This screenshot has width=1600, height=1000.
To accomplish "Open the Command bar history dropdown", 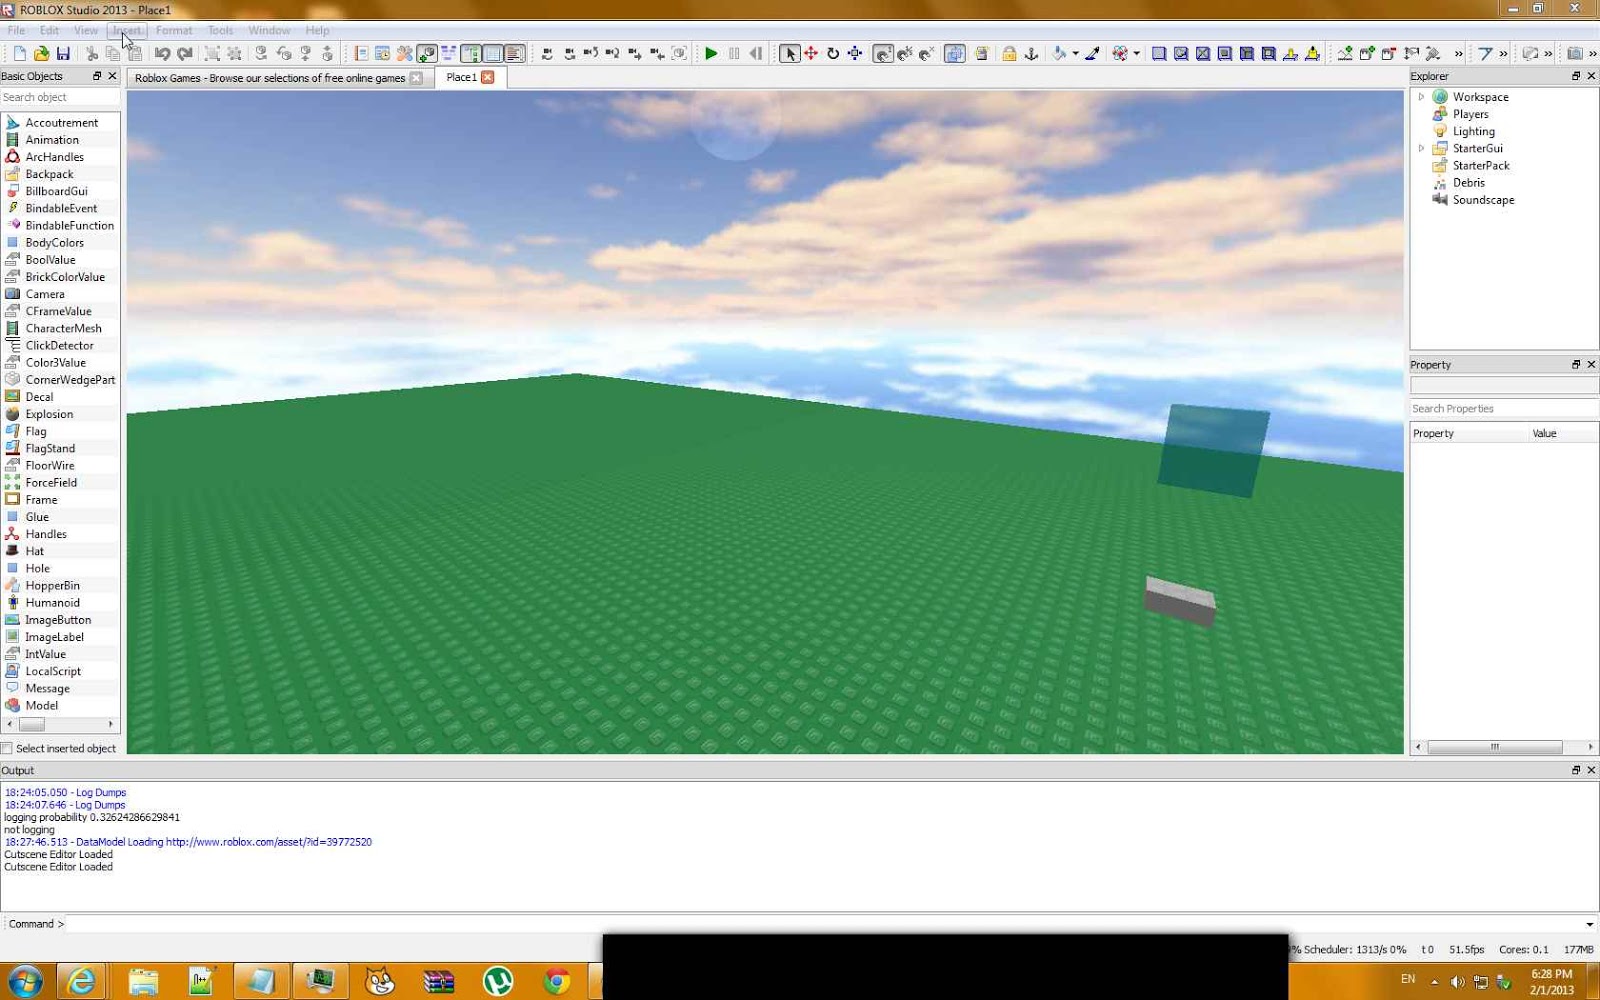I will point(1589,924).
